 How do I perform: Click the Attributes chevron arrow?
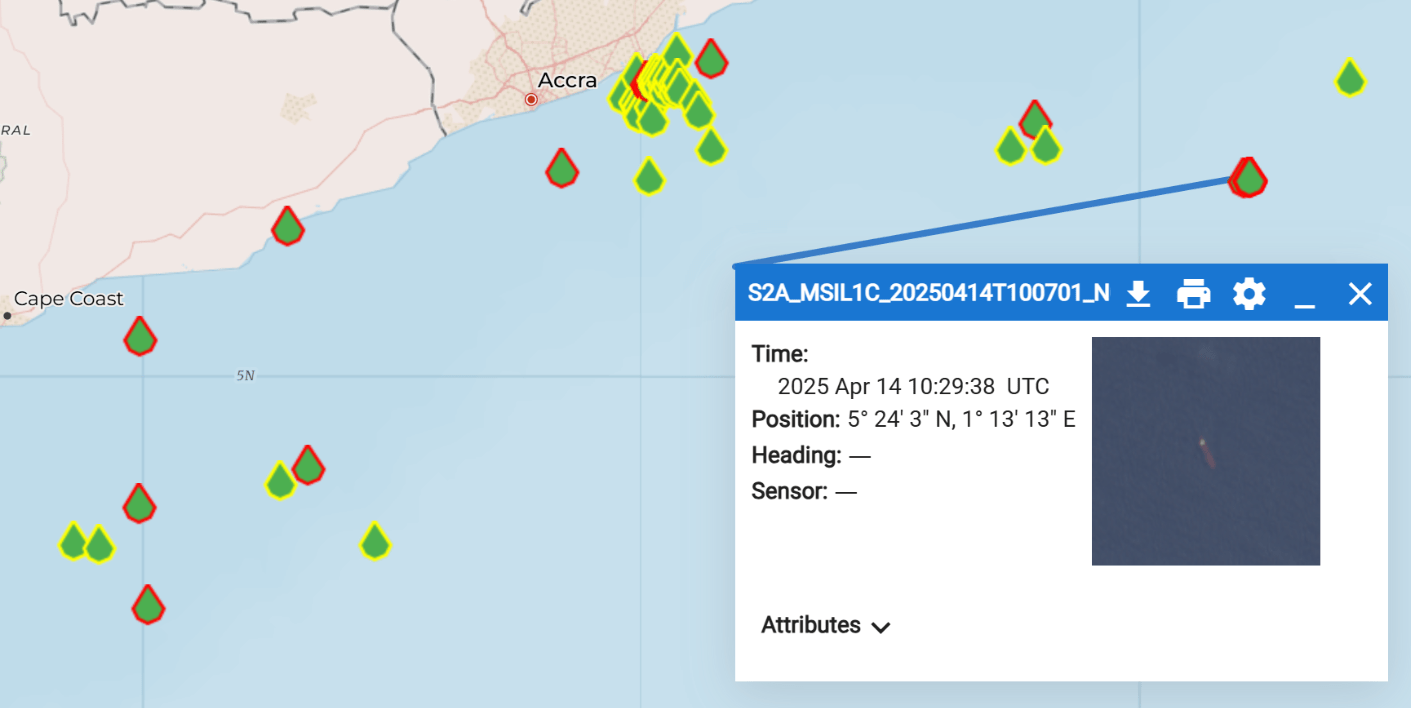tap(881, 628)
